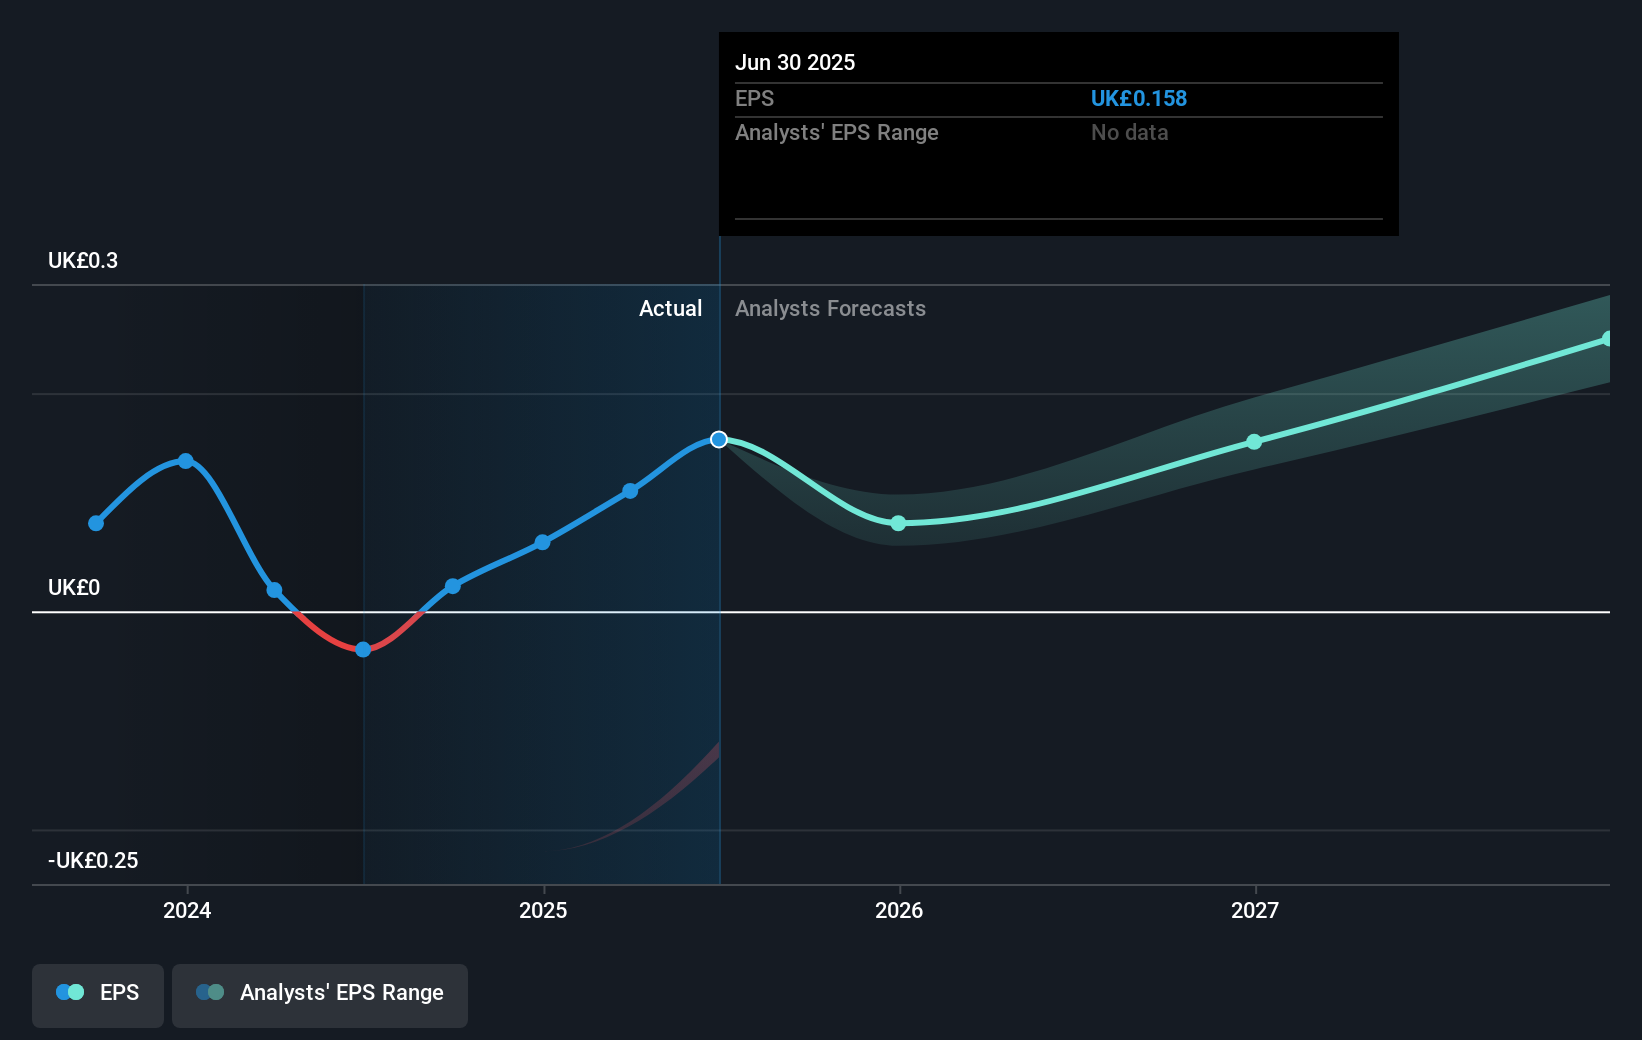Click the UK£0.158 EPS value
The height and width of the screenshot is (1040, 1642).
click(x=1138, y=98)
